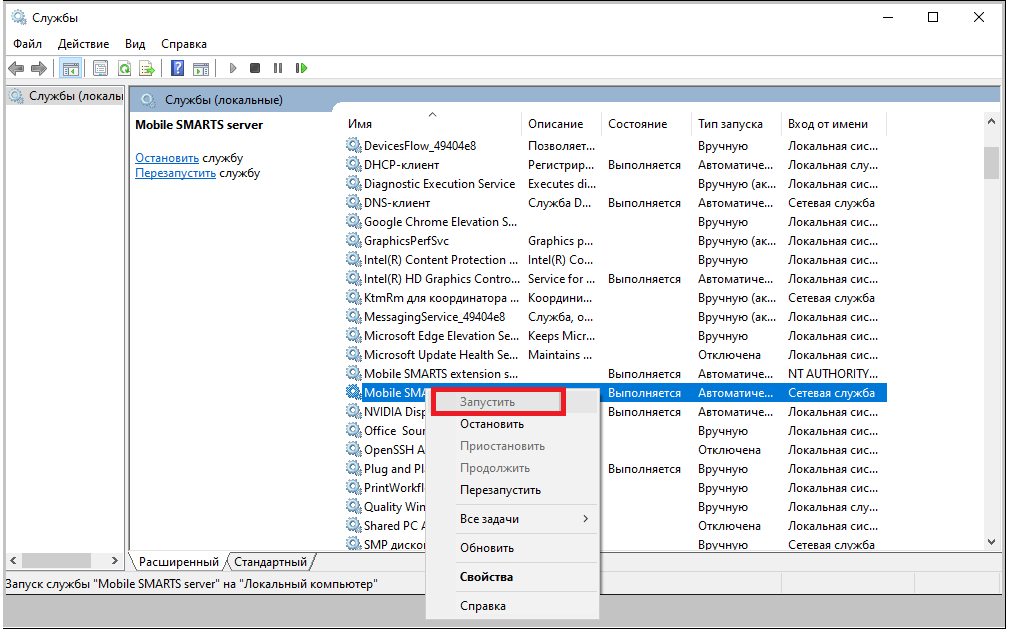Open the Вид menu

click(x=134, y=44)
